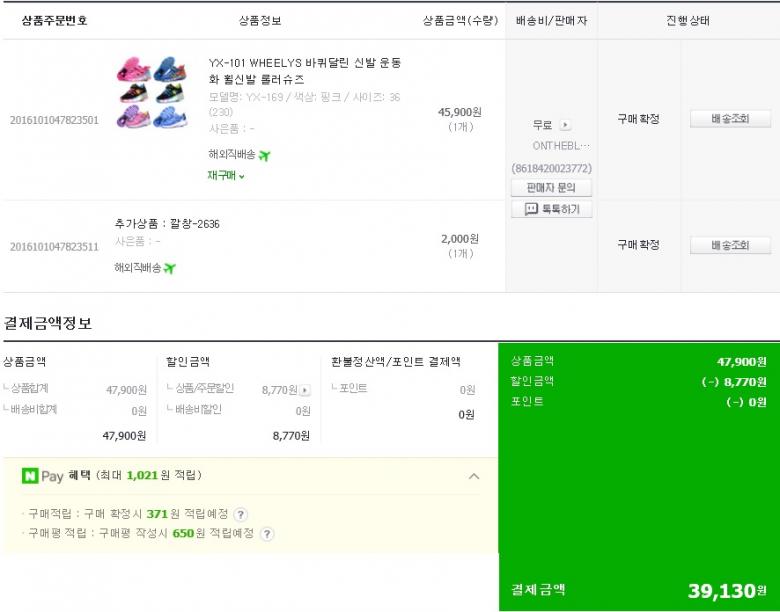The width and height of the screenshot is (780, 612).
Task: Collapse the N Pay 혜택 section chevron
Action: click(x=474, y=476)
